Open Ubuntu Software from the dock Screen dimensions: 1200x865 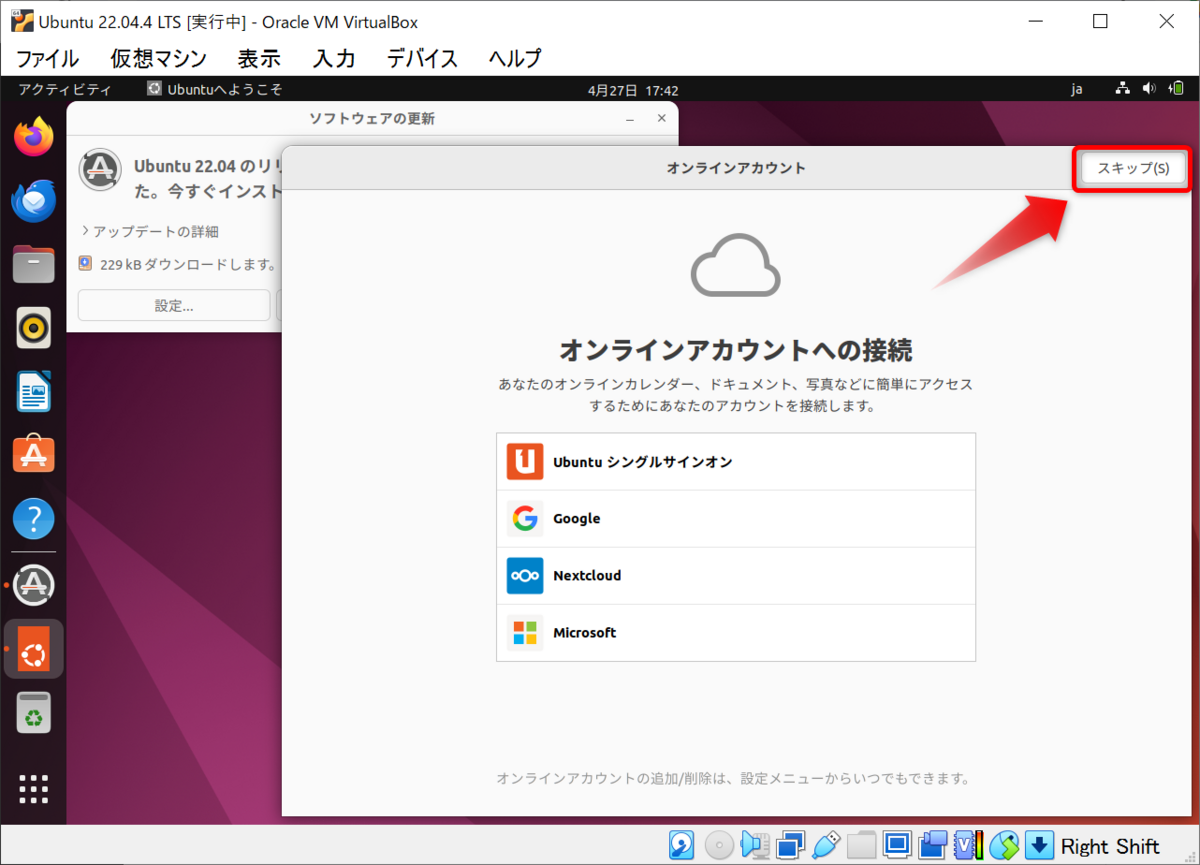[x=34, y=455]
